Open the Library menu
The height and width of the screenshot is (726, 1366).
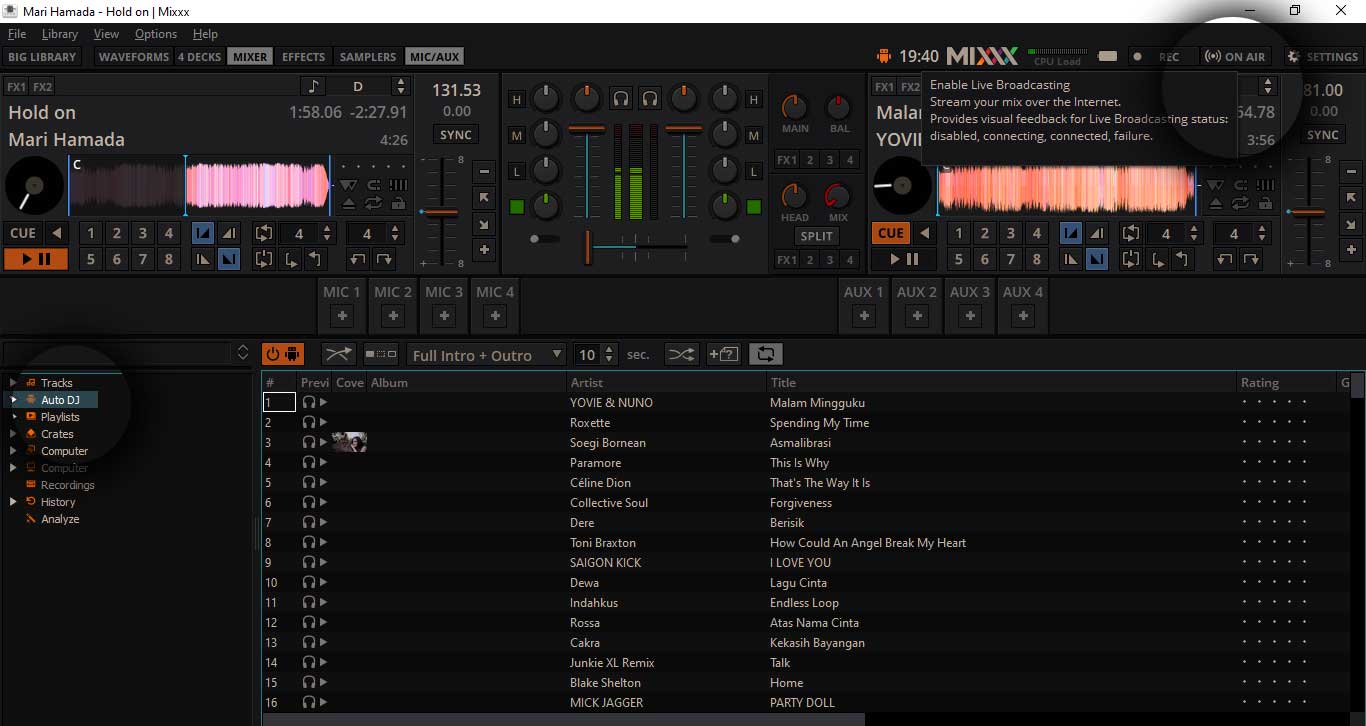[x=60, y=34]
